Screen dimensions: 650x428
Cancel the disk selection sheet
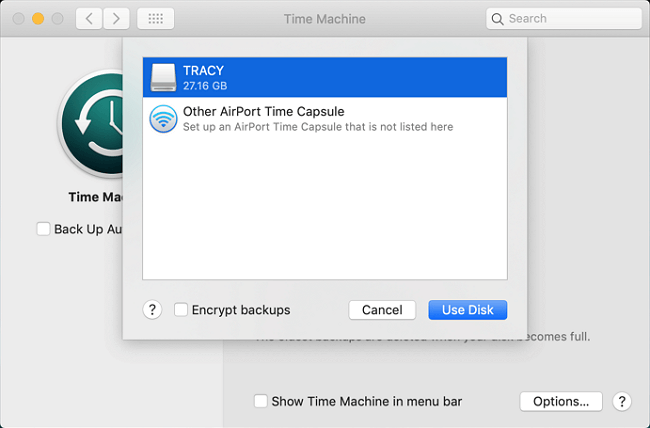pyautogui.click(x=382, y=310)
